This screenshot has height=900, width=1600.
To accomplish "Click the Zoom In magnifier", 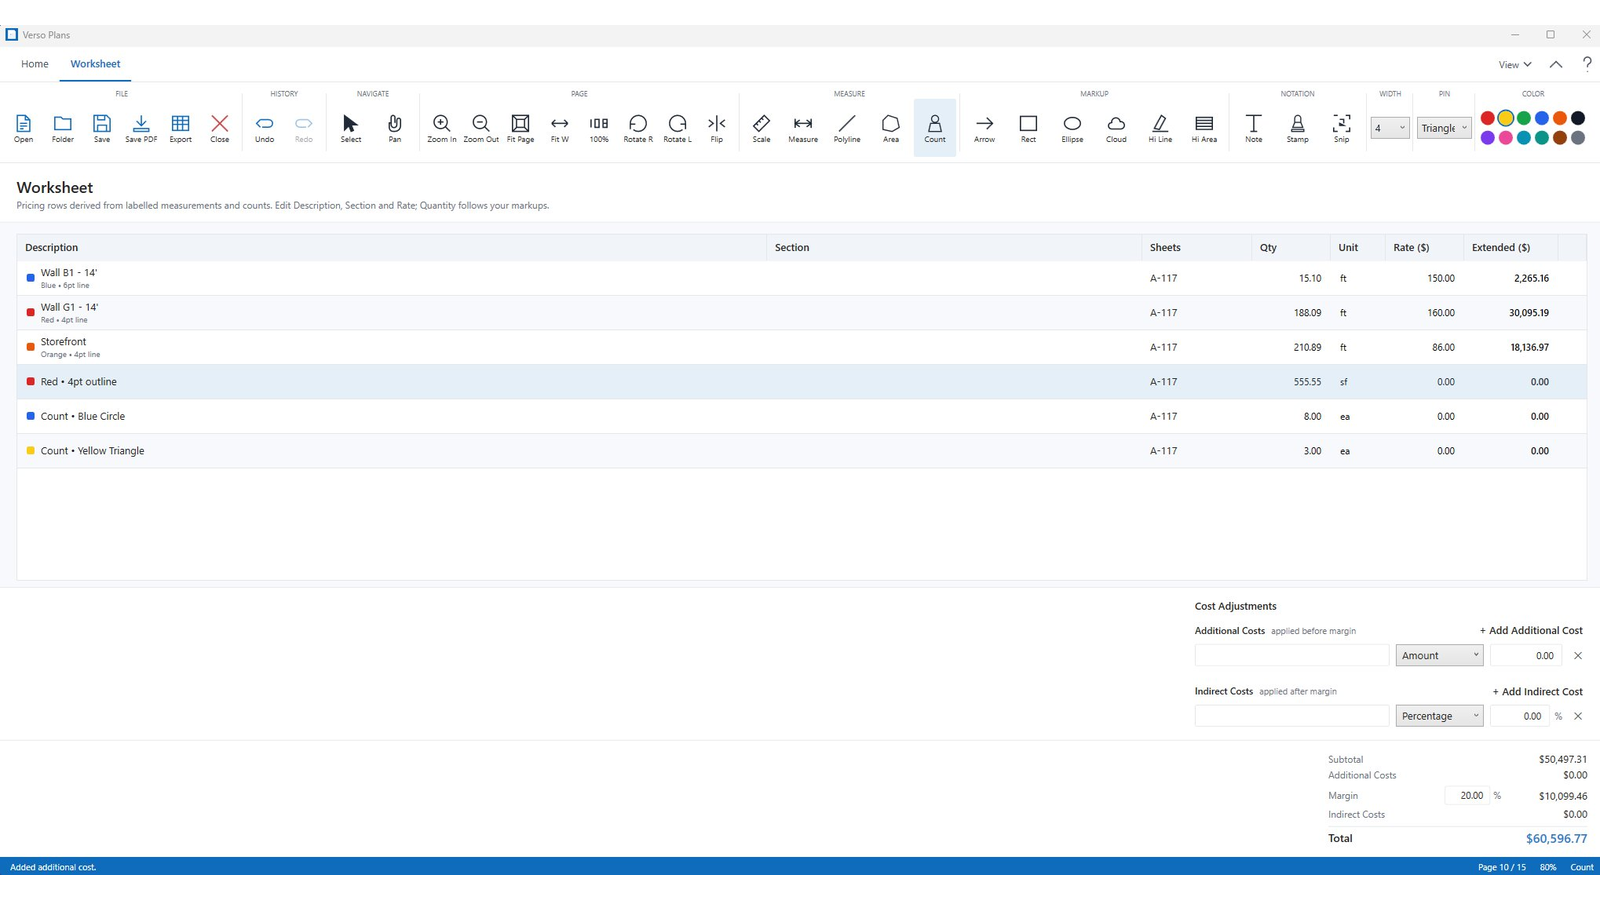I will 441,127.
